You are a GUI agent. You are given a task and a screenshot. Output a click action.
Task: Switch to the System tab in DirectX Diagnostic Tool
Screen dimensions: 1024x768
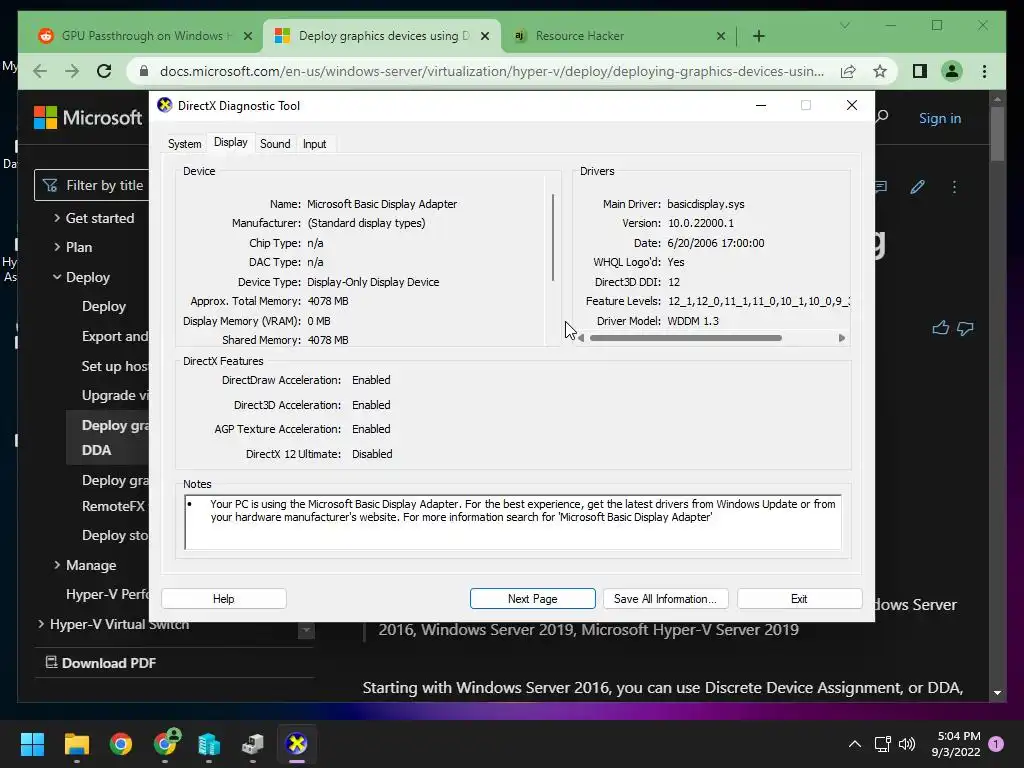pos(184,144)
